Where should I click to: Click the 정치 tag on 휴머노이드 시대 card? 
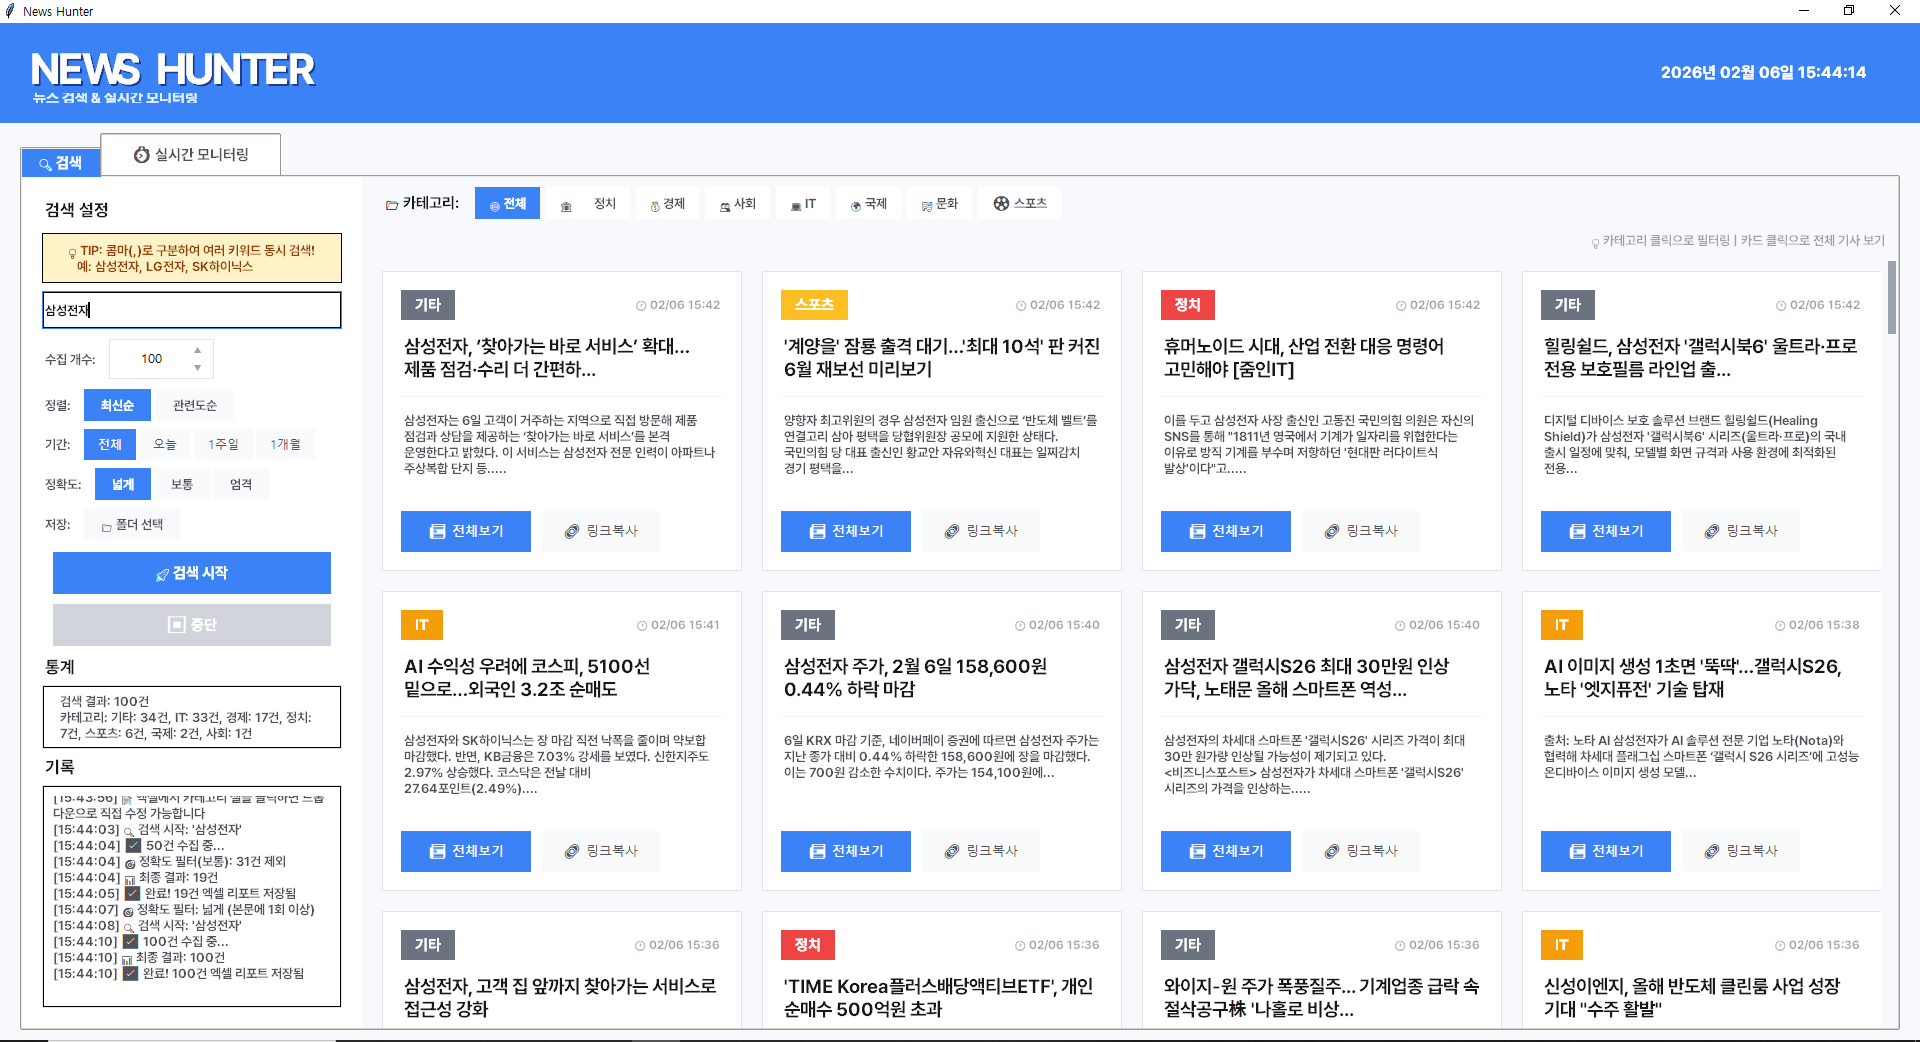tap(1187, 304)
